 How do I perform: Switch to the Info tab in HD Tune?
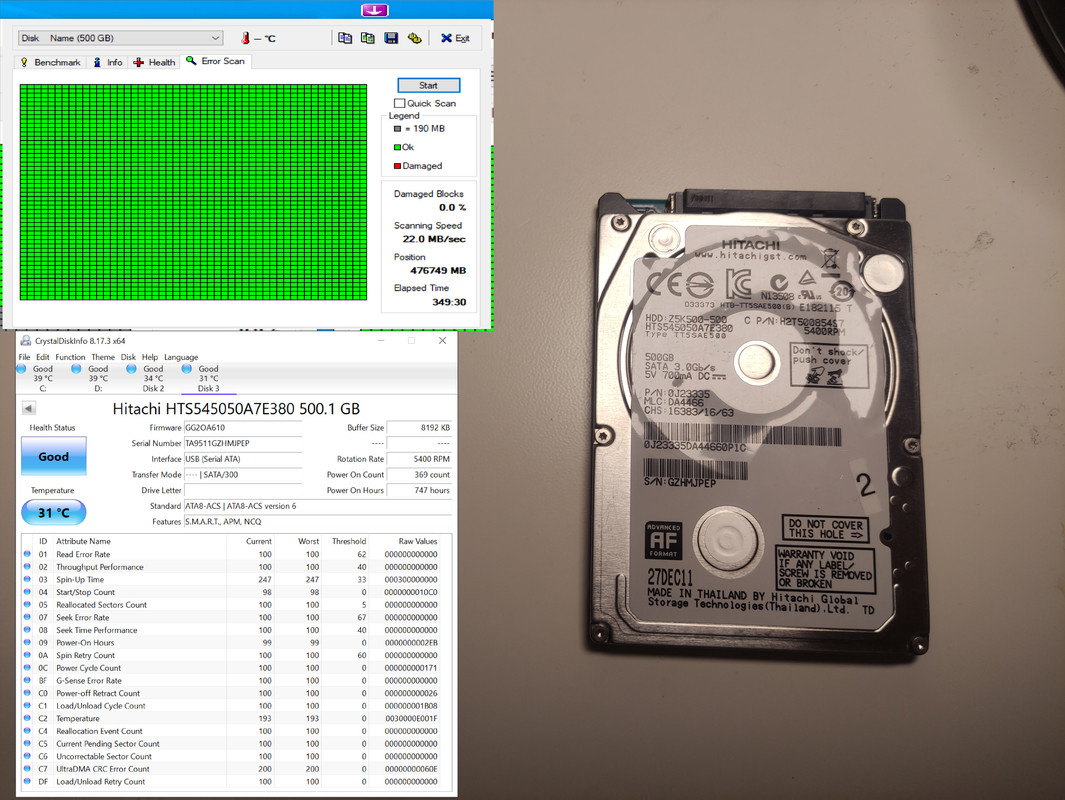[x=108, y=62]
